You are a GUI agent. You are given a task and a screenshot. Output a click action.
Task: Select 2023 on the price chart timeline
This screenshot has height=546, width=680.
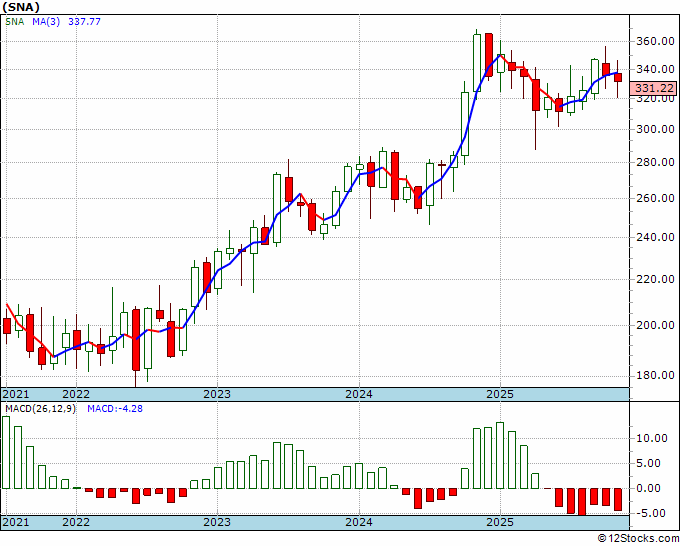point(217,394)
